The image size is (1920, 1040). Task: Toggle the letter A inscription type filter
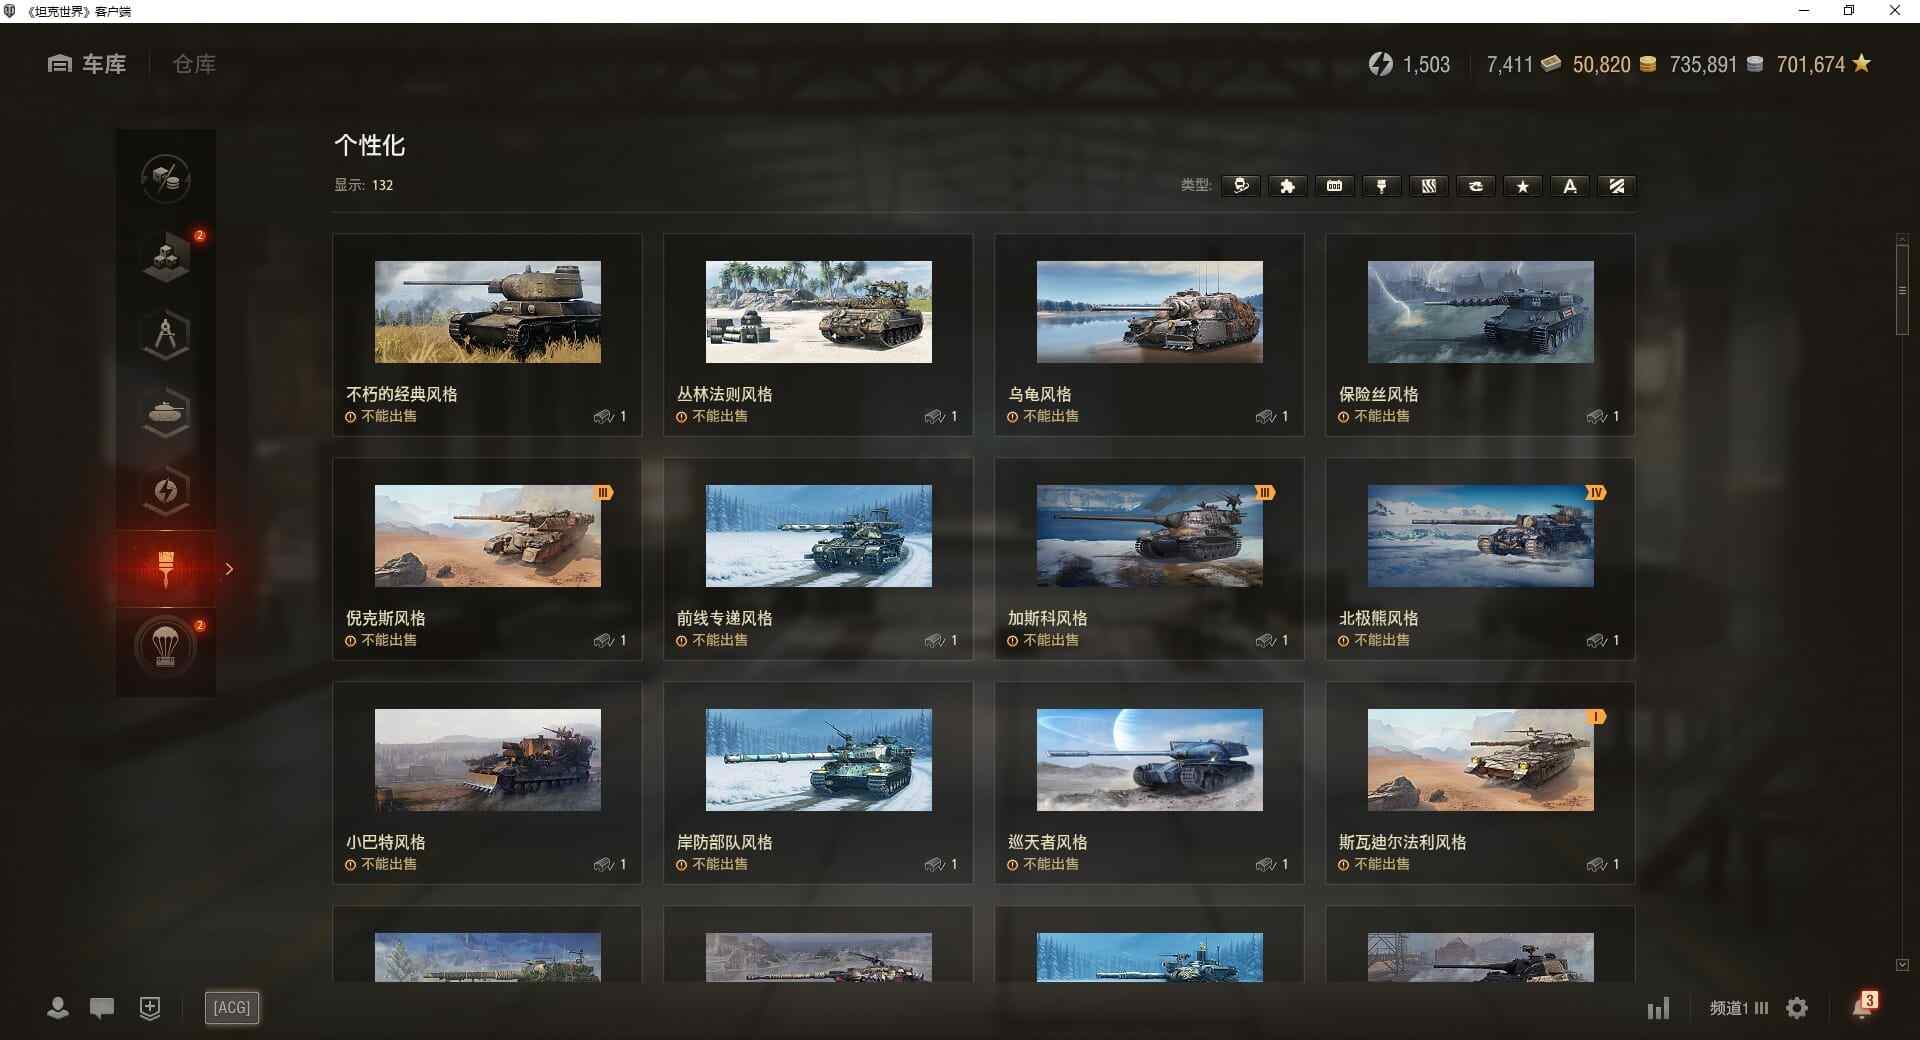tap(1569, 186)
